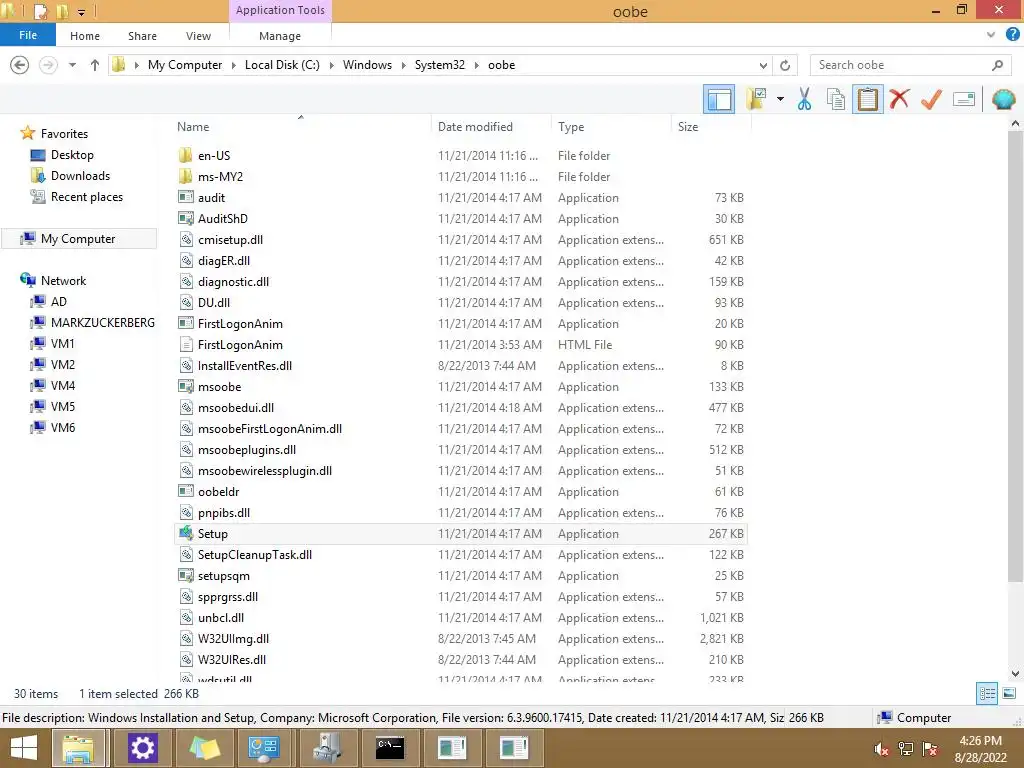This screenshot has height=768, width=1024.
Task: Click the Action Center flag tray icon
Action: coord(930,749)
